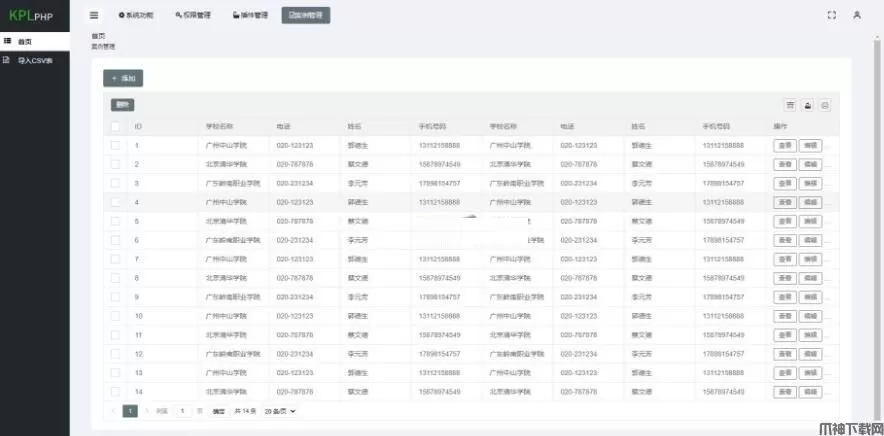
Task: Tick the checkbox for row ID 2
Action: [x=116, y=164]
